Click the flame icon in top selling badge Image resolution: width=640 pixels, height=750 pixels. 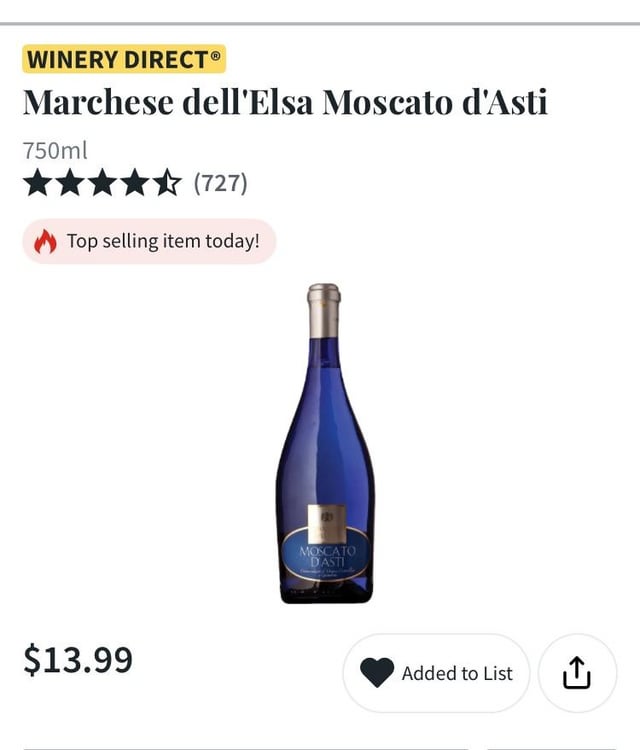[x=45, y=241]
